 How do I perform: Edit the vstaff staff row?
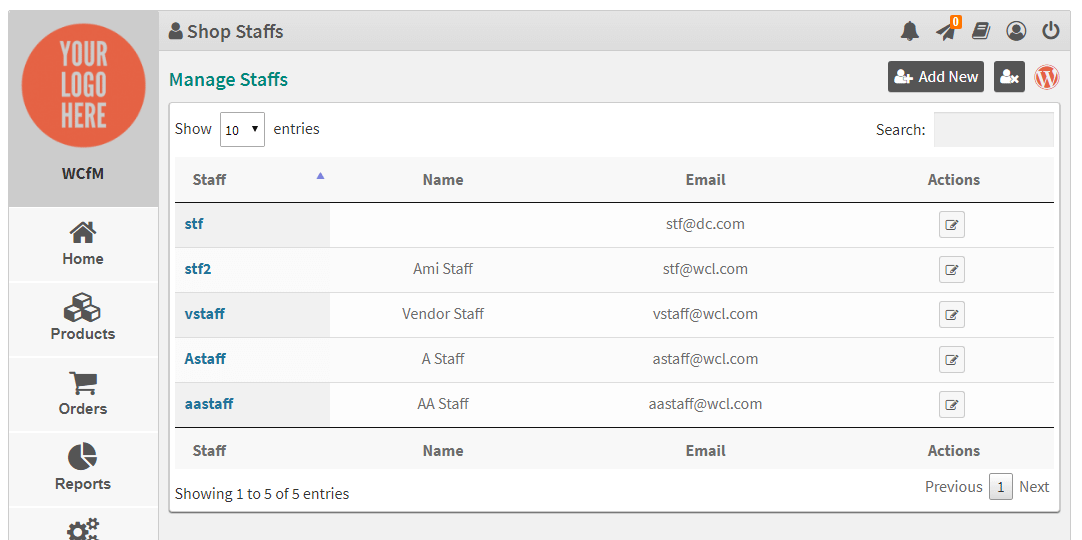(952, 314)
